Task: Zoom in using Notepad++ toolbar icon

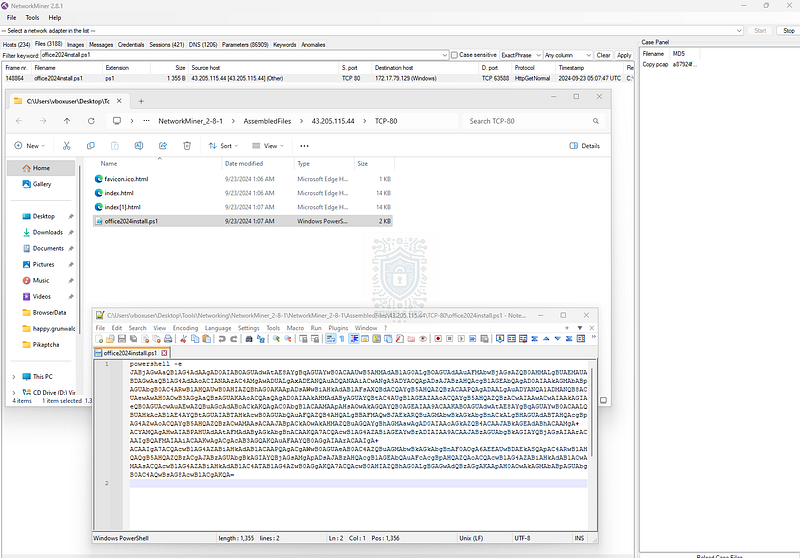Action: (276, 339)
